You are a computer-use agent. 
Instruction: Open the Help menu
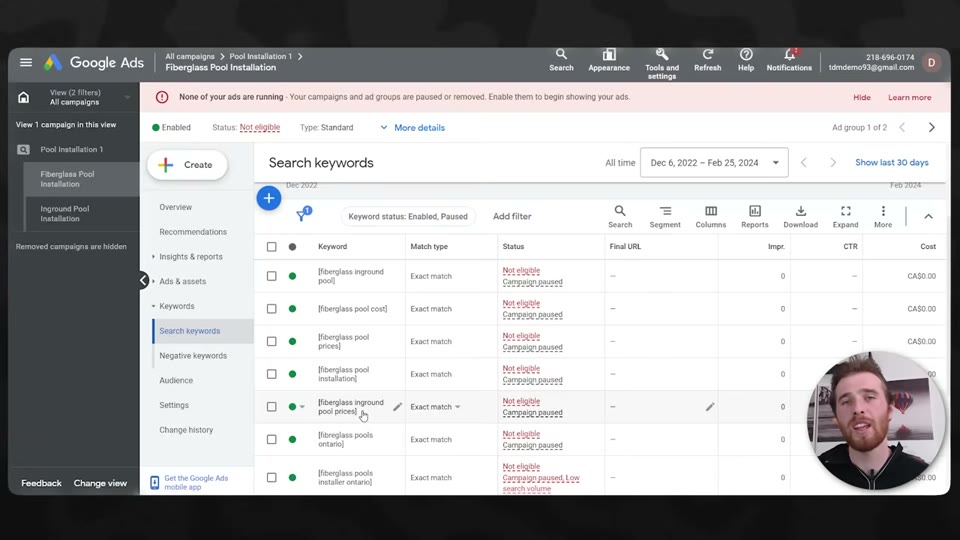(x=746, y=61)
